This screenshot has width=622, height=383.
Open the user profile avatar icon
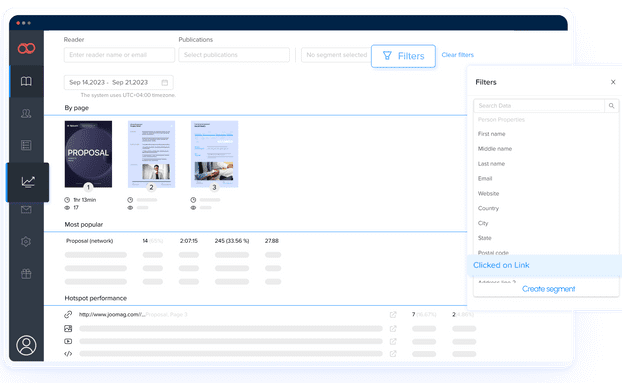pyautogui.click(x=26, y=345)
